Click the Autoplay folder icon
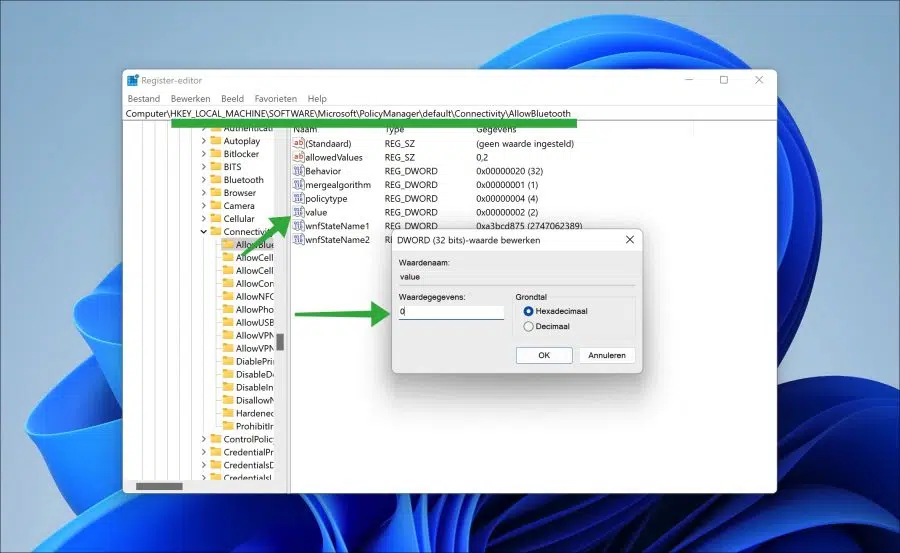Viewport: 900px width, 553px height. click(x=216, y=141)
